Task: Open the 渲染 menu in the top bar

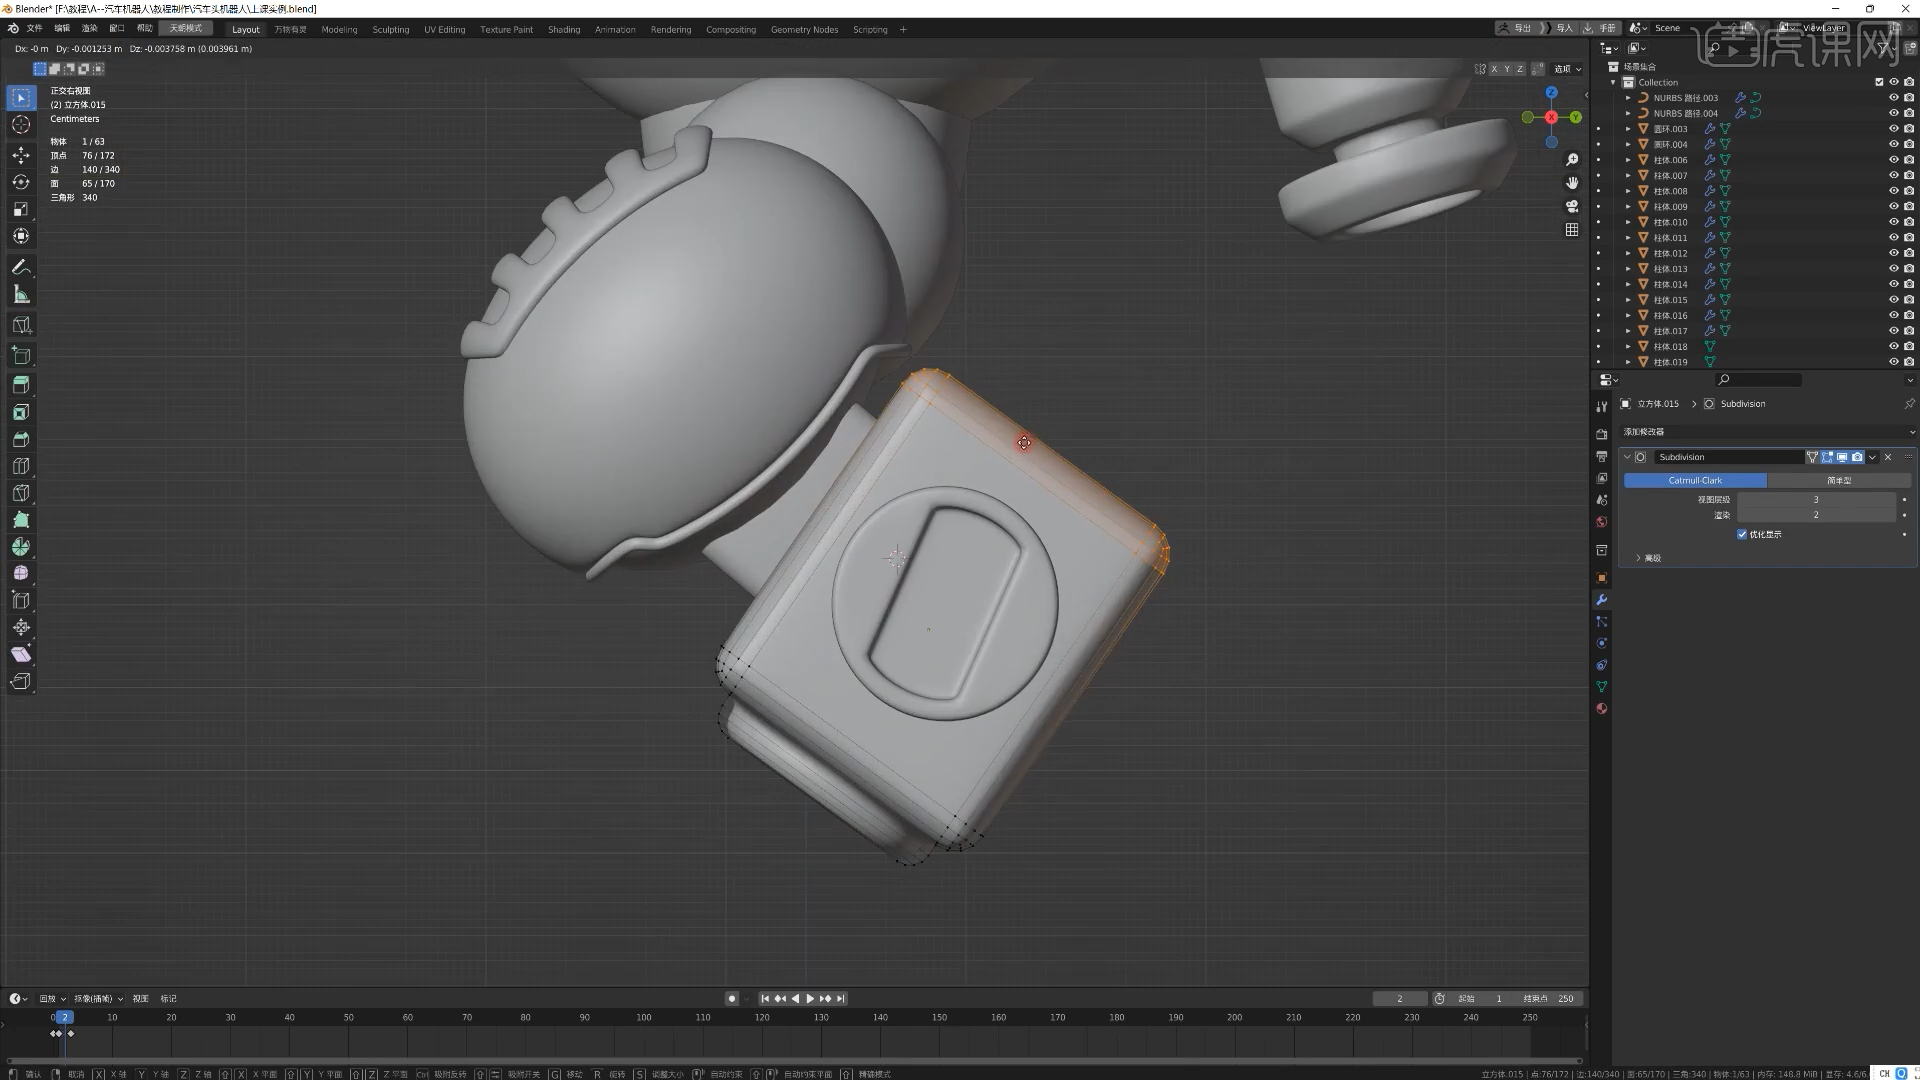Action: [89, 27]
